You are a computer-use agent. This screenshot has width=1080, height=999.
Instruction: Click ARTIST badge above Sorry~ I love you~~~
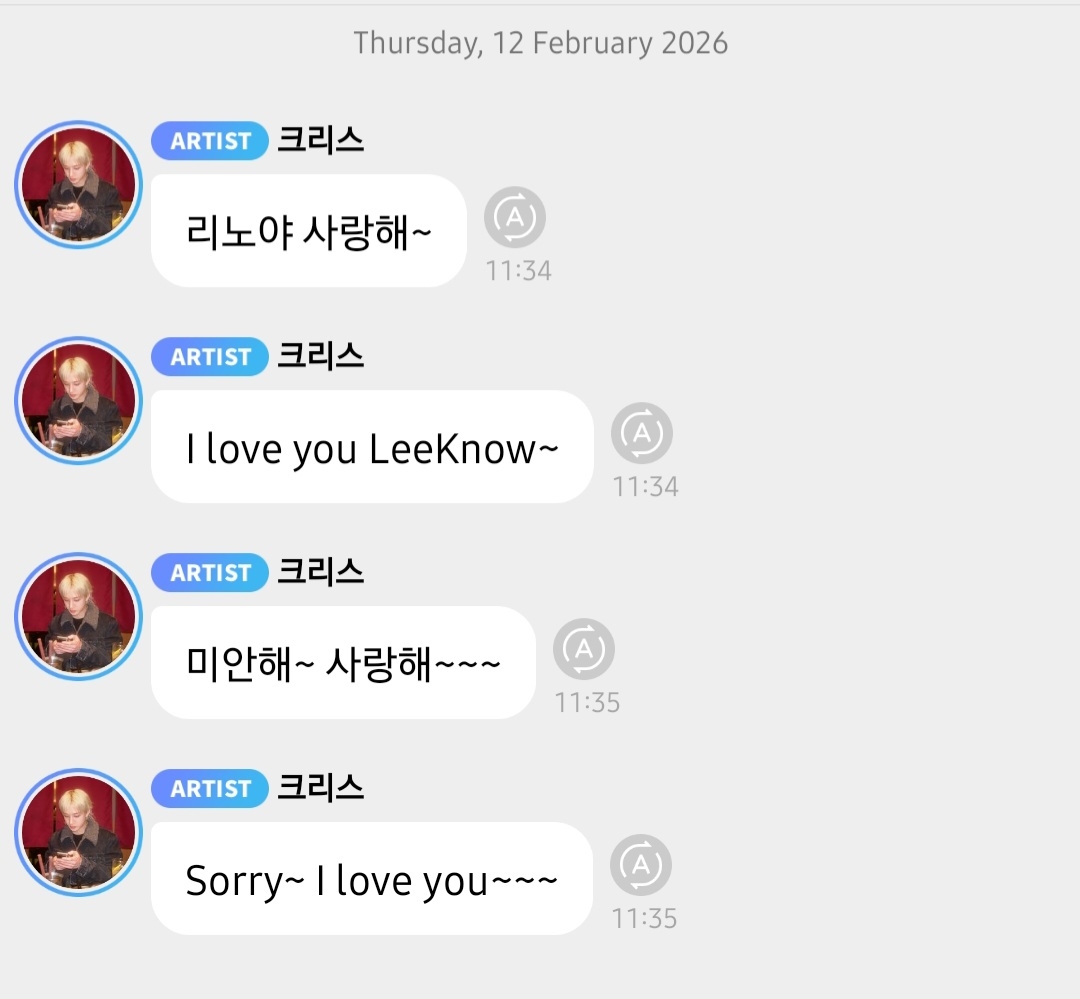(209, 788)
